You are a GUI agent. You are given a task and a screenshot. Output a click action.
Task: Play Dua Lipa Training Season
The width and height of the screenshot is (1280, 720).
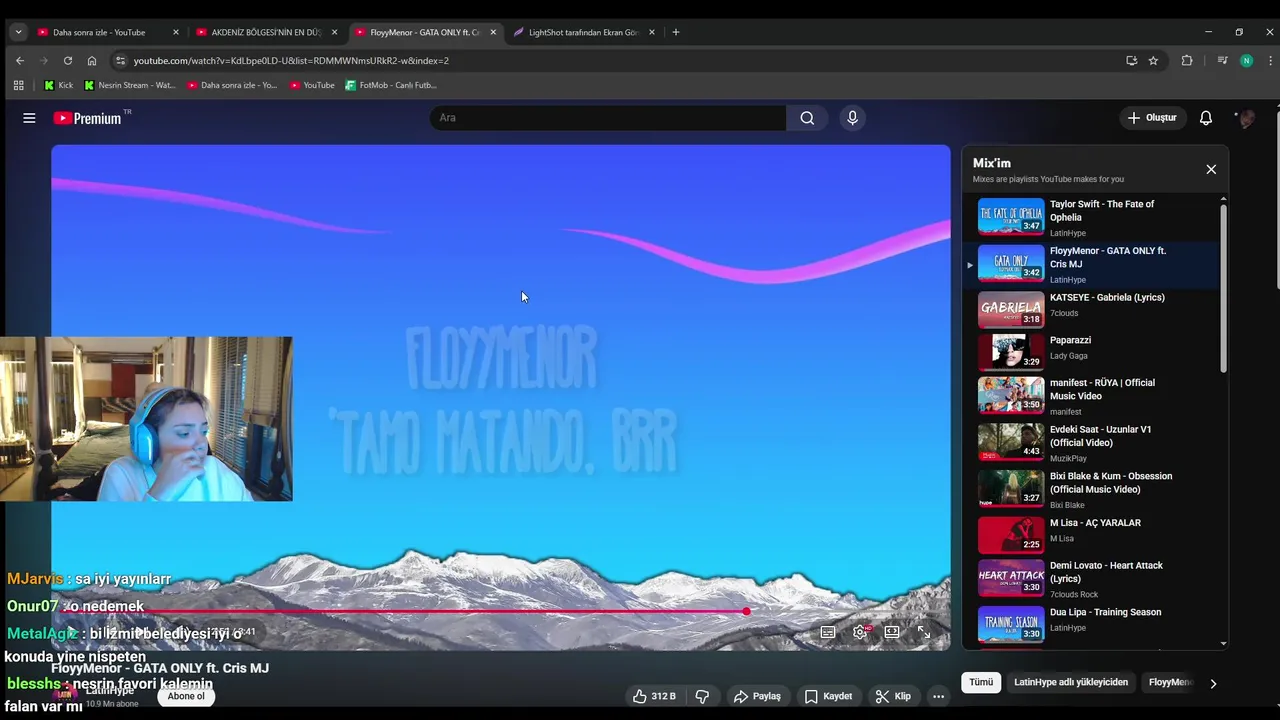(x=1091, y=624)
